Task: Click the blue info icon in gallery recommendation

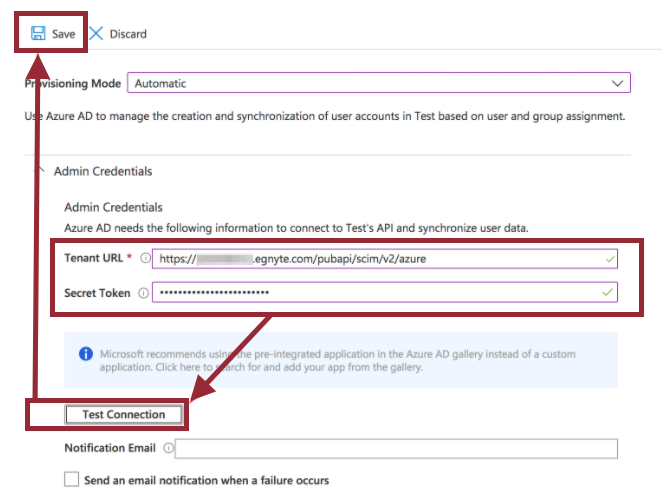Action: (x=86, y=354)
